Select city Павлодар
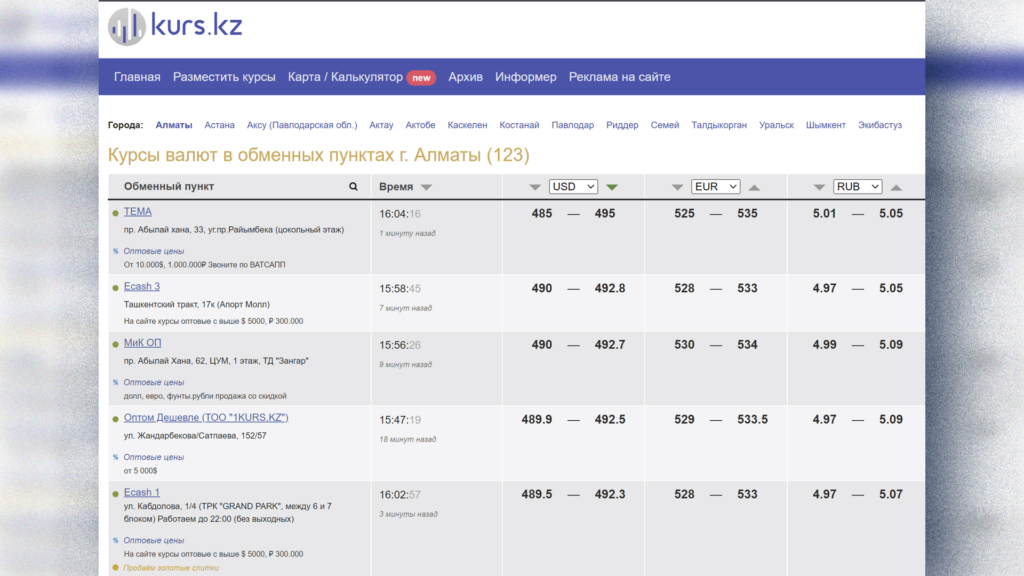This screenshot has width=1024, height=576. 573,125
